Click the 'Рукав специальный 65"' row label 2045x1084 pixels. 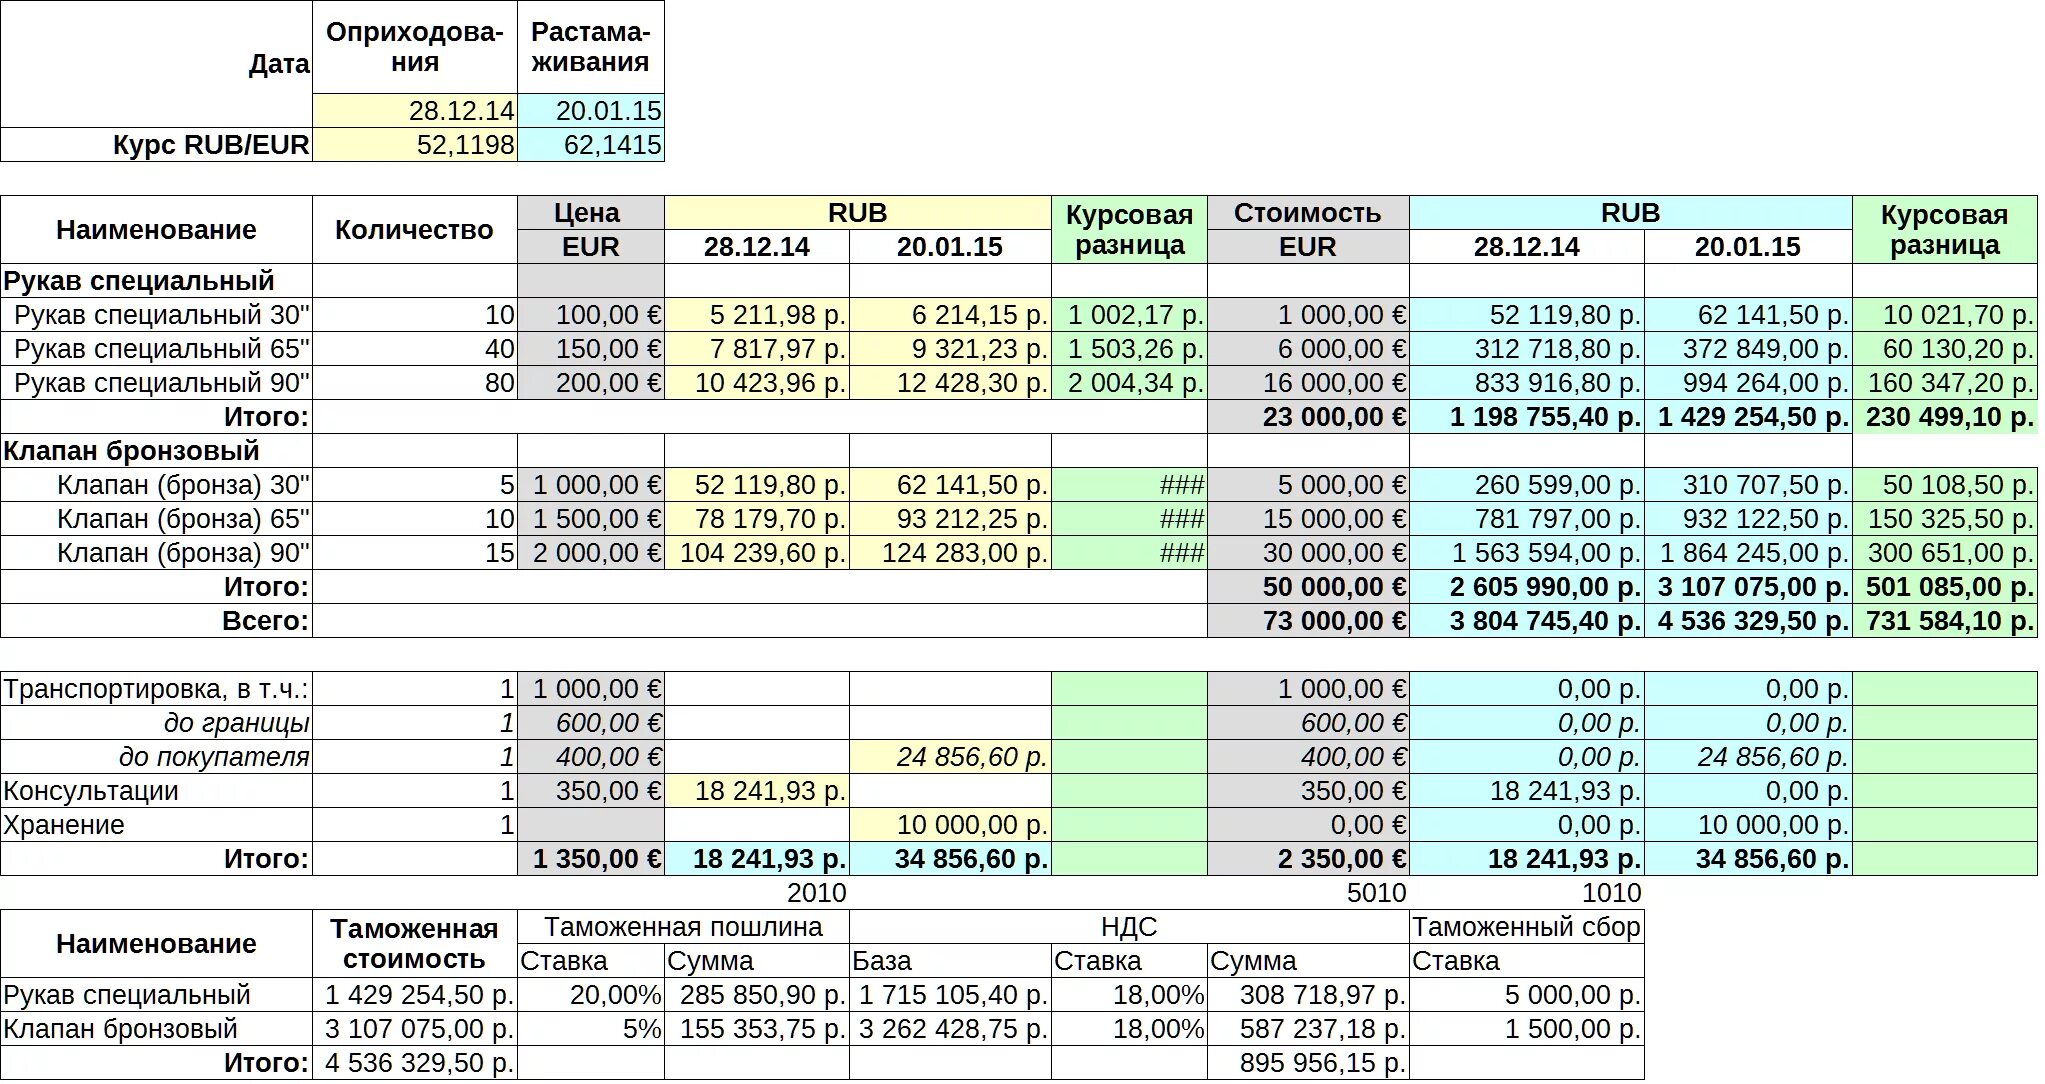(x=157, y=349)
